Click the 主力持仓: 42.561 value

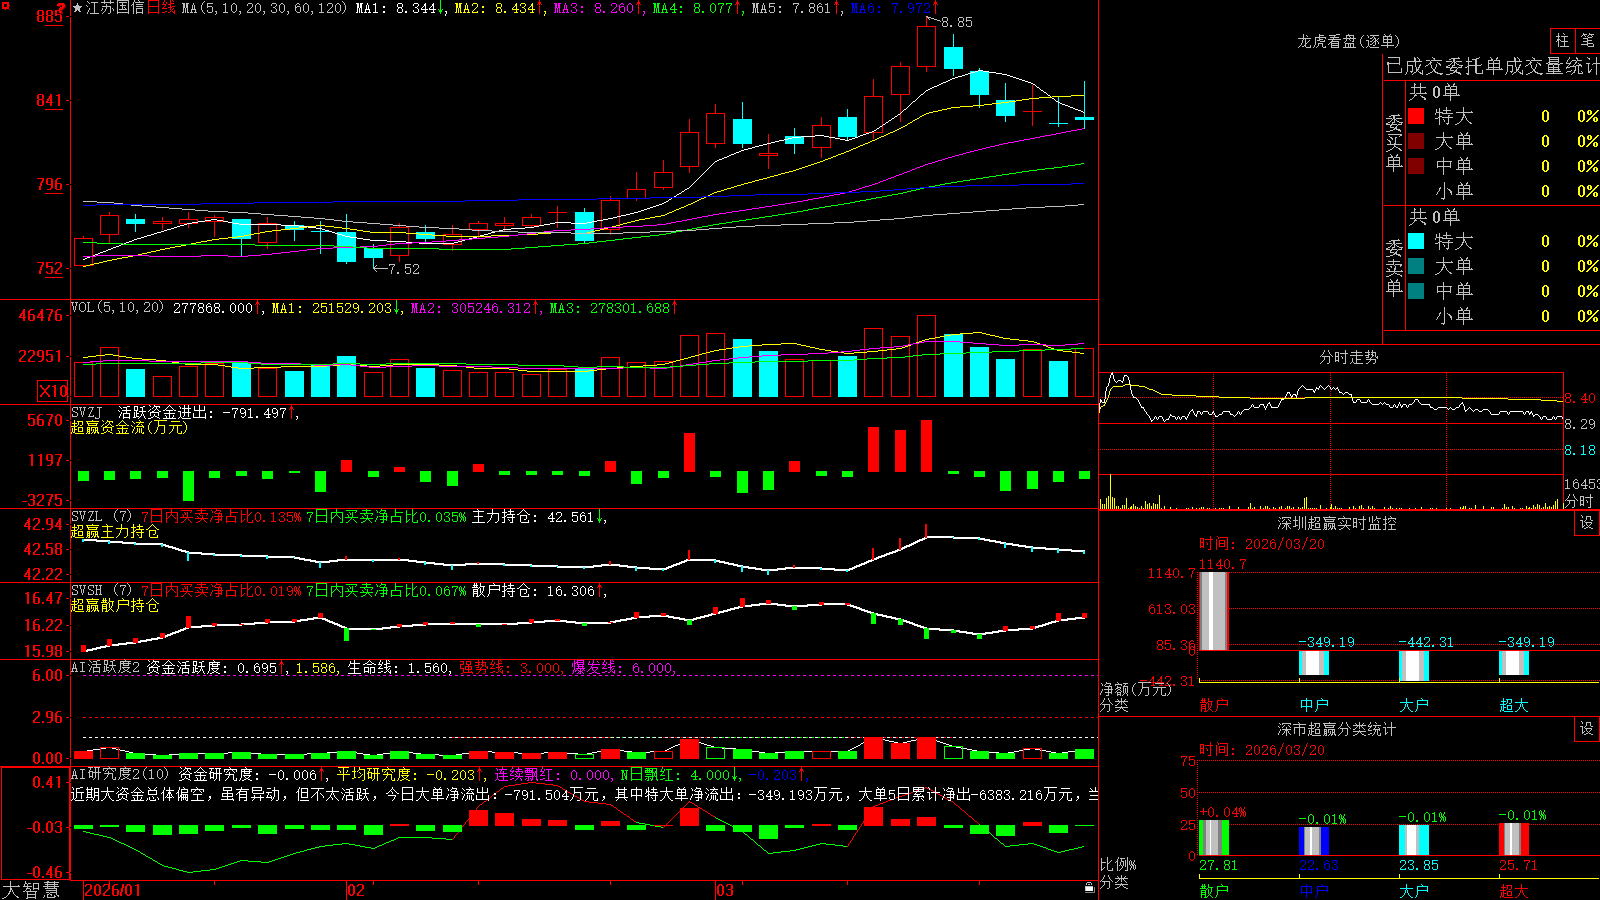coord(536,517)
